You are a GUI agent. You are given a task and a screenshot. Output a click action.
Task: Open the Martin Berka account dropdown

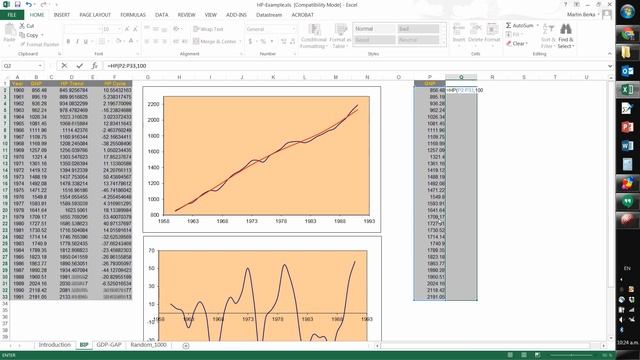click(583, 14)
